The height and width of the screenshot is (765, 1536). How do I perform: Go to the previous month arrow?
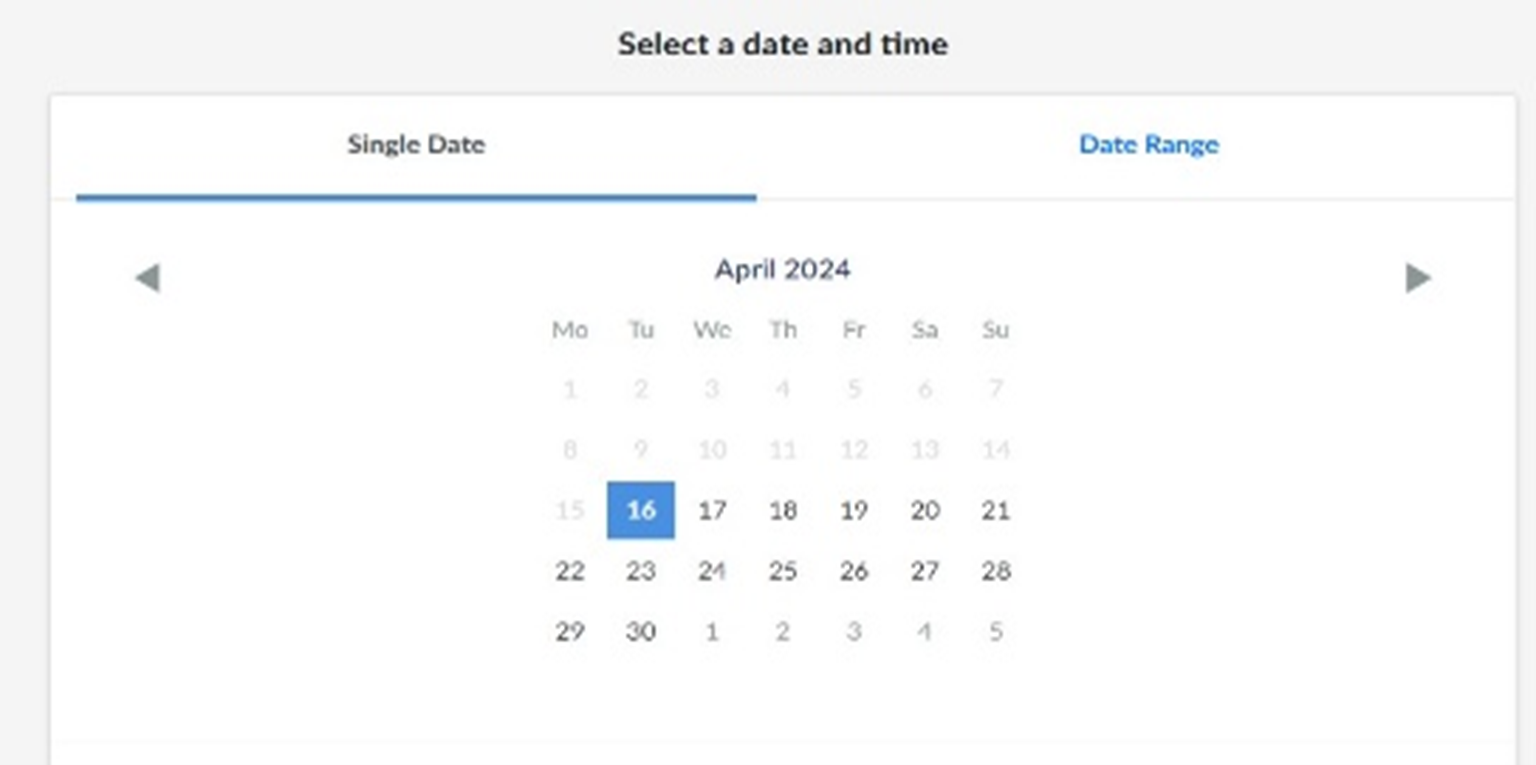tap(147, 278)
